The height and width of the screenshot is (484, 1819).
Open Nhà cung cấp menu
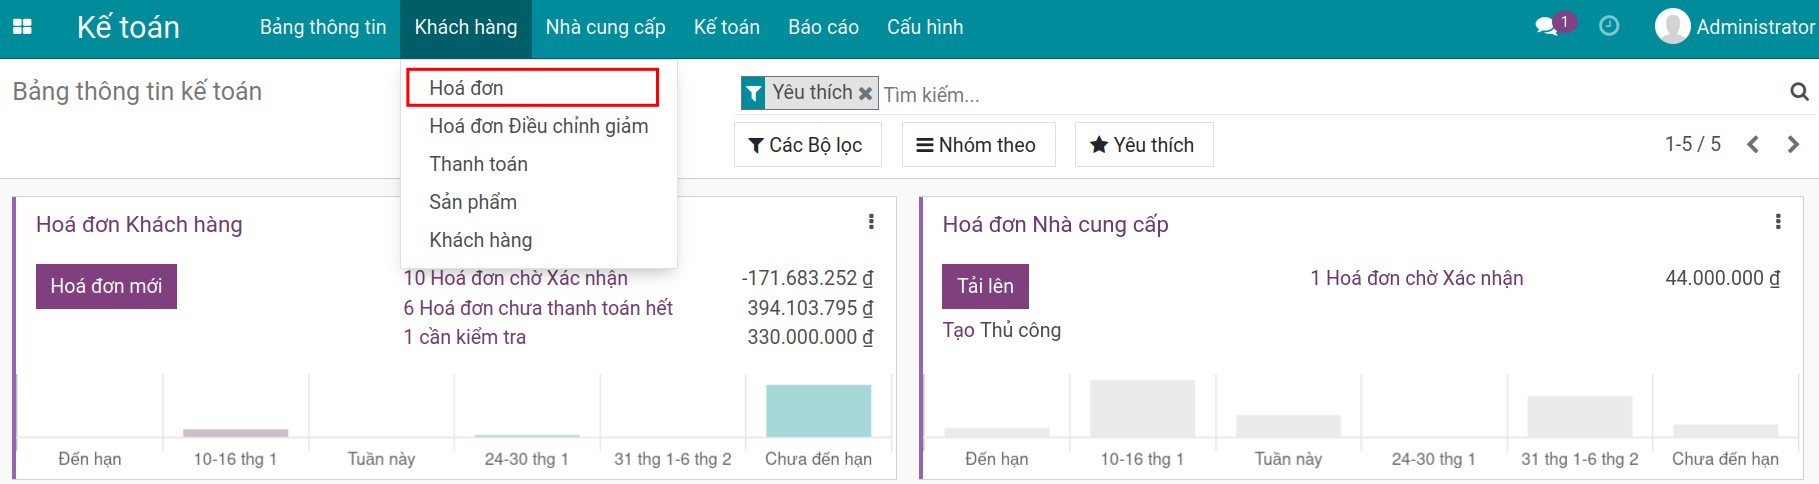tap(606, 27)
